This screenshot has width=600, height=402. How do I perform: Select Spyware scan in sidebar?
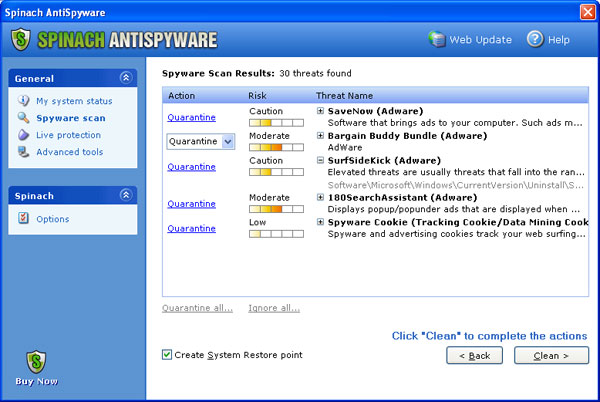[71, 118]
